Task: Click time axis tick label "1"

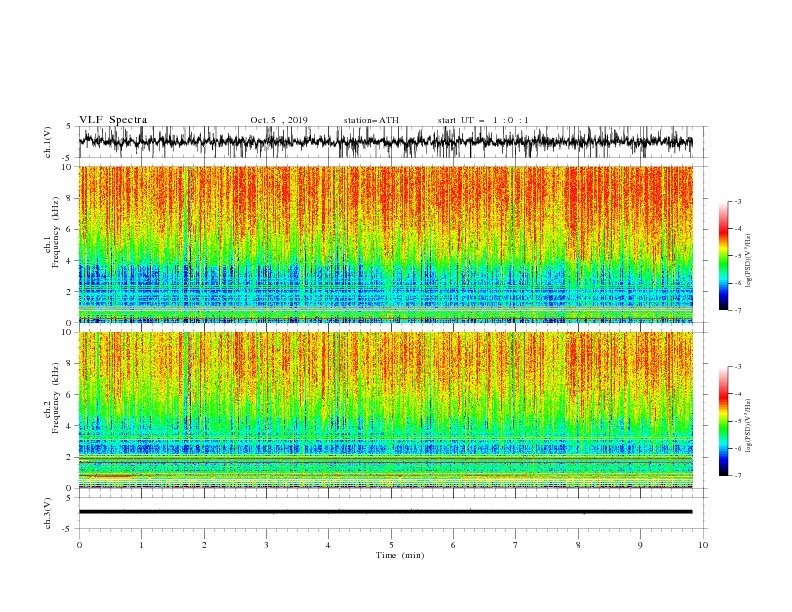Action: pos(141,545)
